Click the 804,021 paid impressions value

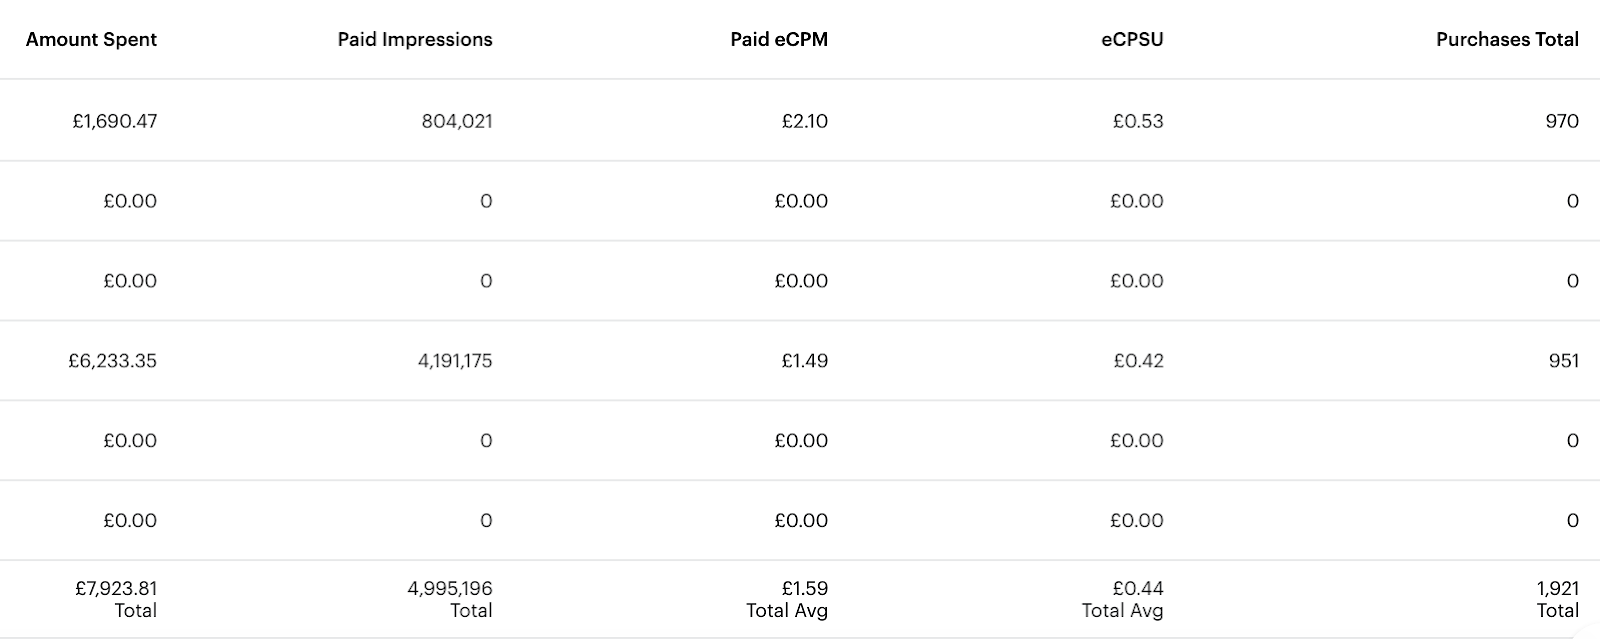[x=456, y=121]
